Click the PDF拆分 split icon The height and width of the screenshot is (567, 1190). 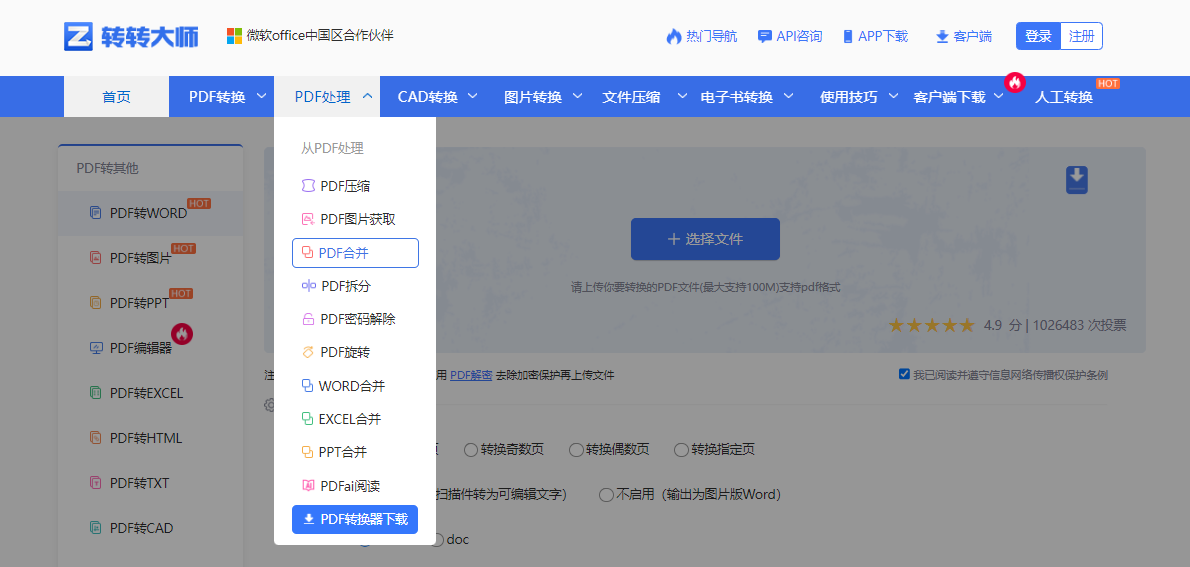tap(308, 286)
